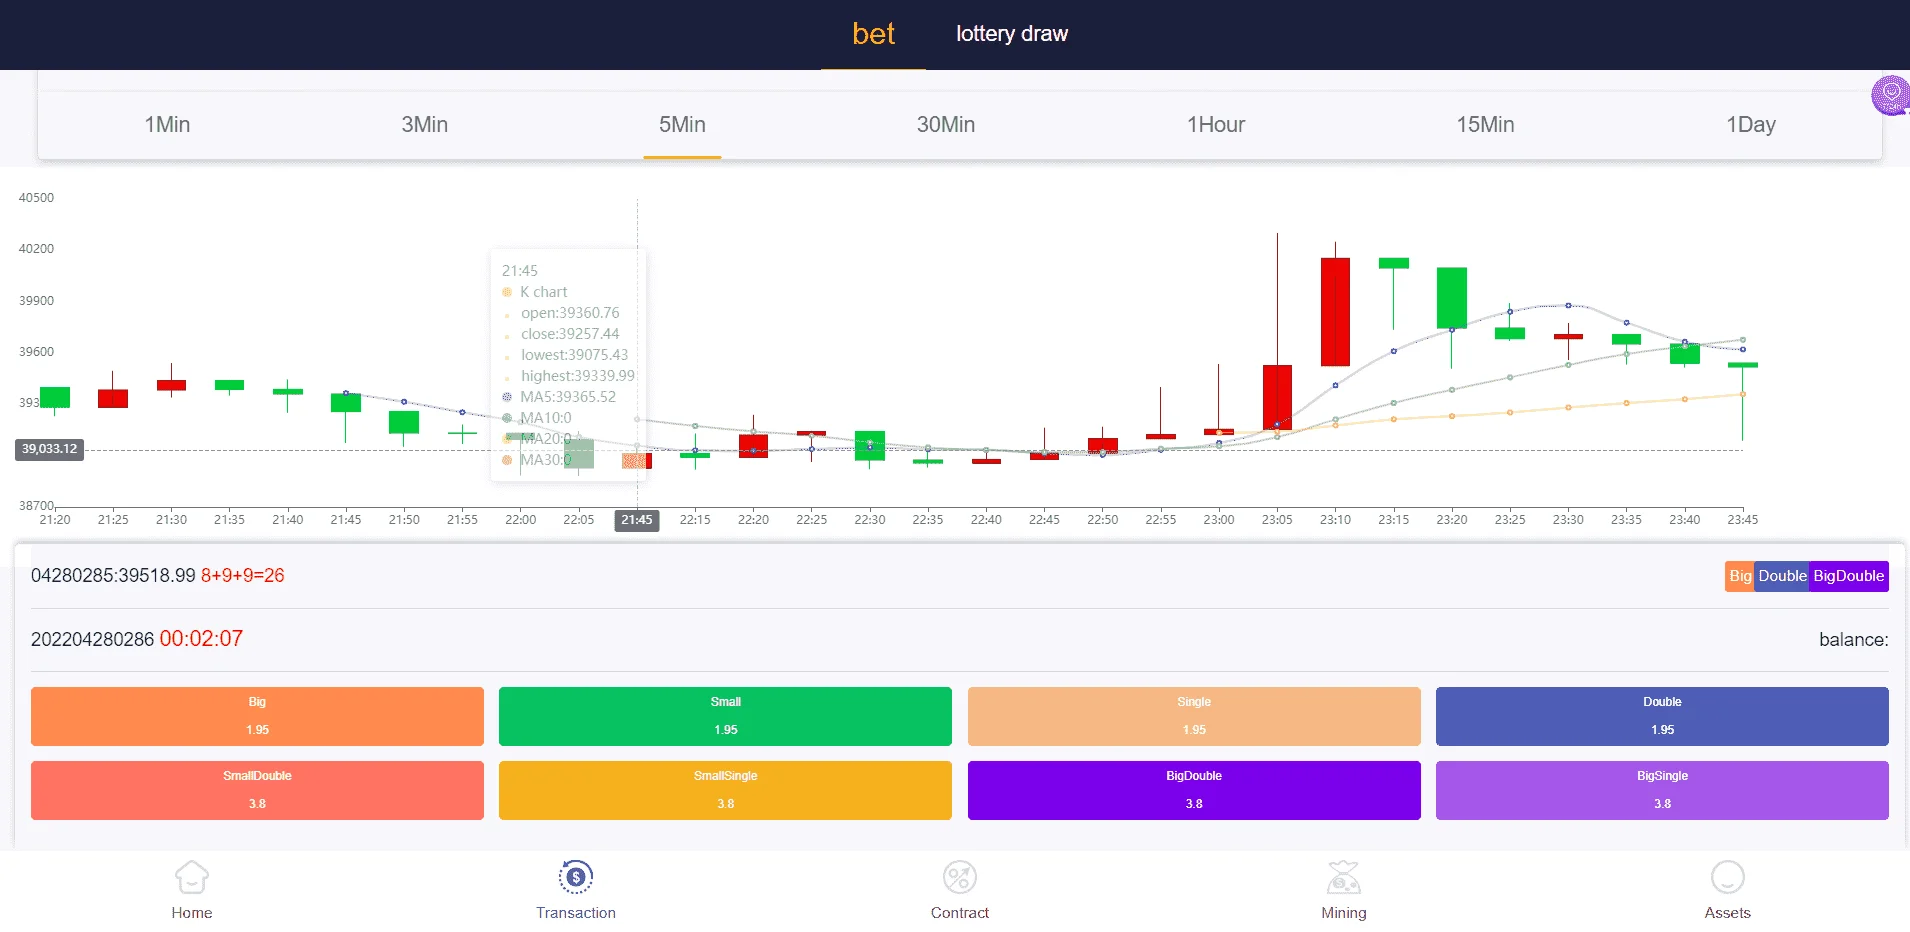Click the draw result 04280285:39518.99

pyautogui.click(x=113, y=576)
